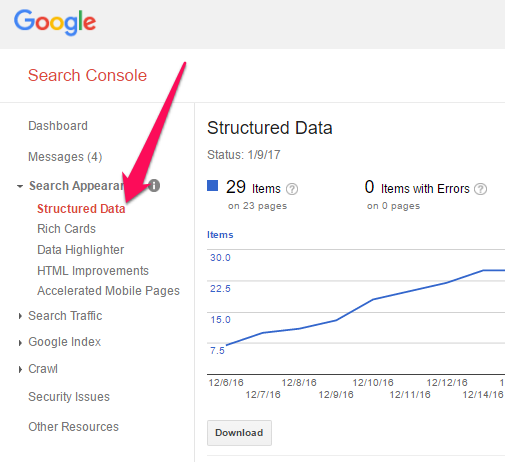Image resolution: width=505 pixels, height=462 pixels.
Task: Click the 12/11/16 axis label
Action: [x=410, y=395]
